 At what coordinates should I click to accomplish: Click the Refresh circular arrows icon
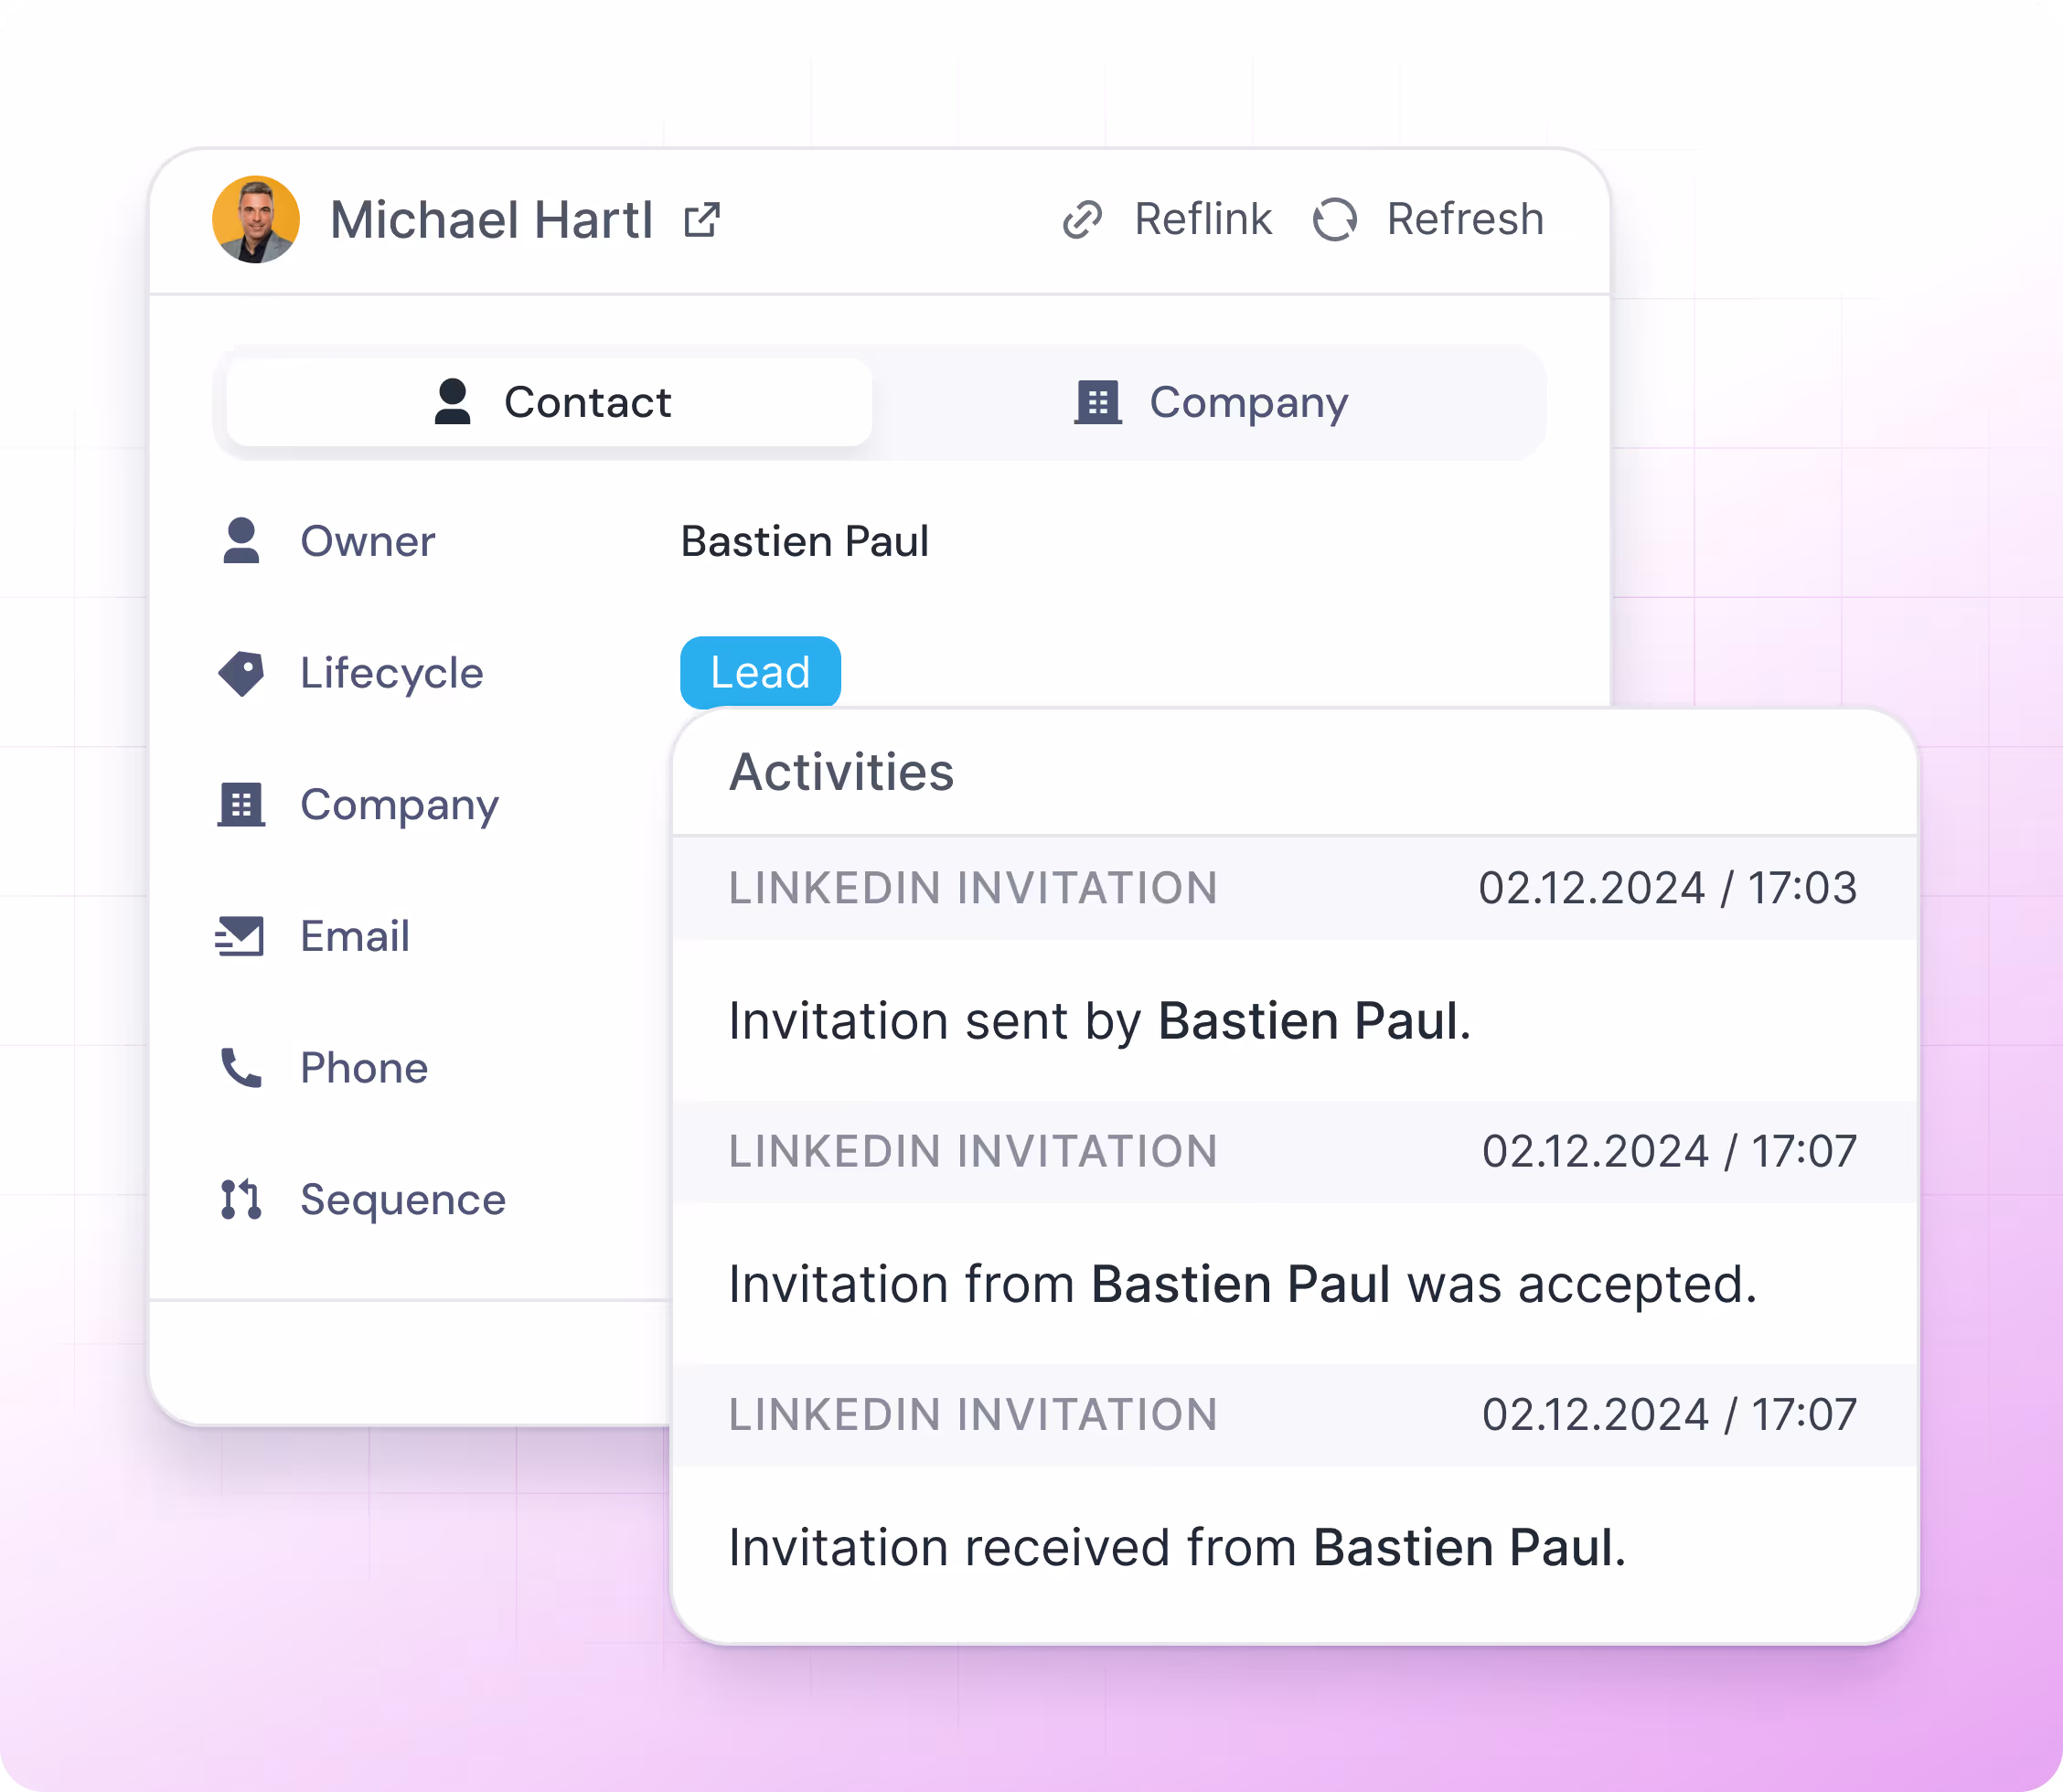tap(1335, 220)
